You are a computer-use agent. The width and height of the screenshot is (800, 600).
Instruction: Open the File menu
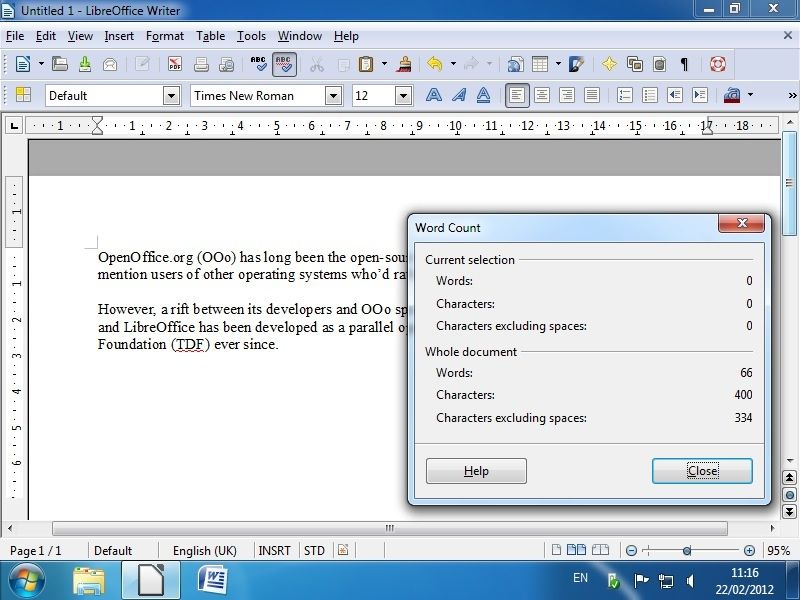tap(15, 36)
